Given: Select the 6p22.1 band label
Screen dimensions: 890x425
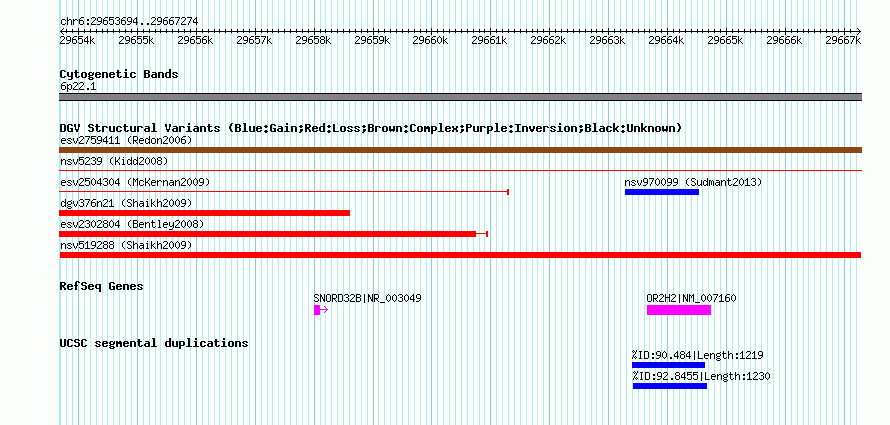Looking at the screenshot, I should pos(78,86).
